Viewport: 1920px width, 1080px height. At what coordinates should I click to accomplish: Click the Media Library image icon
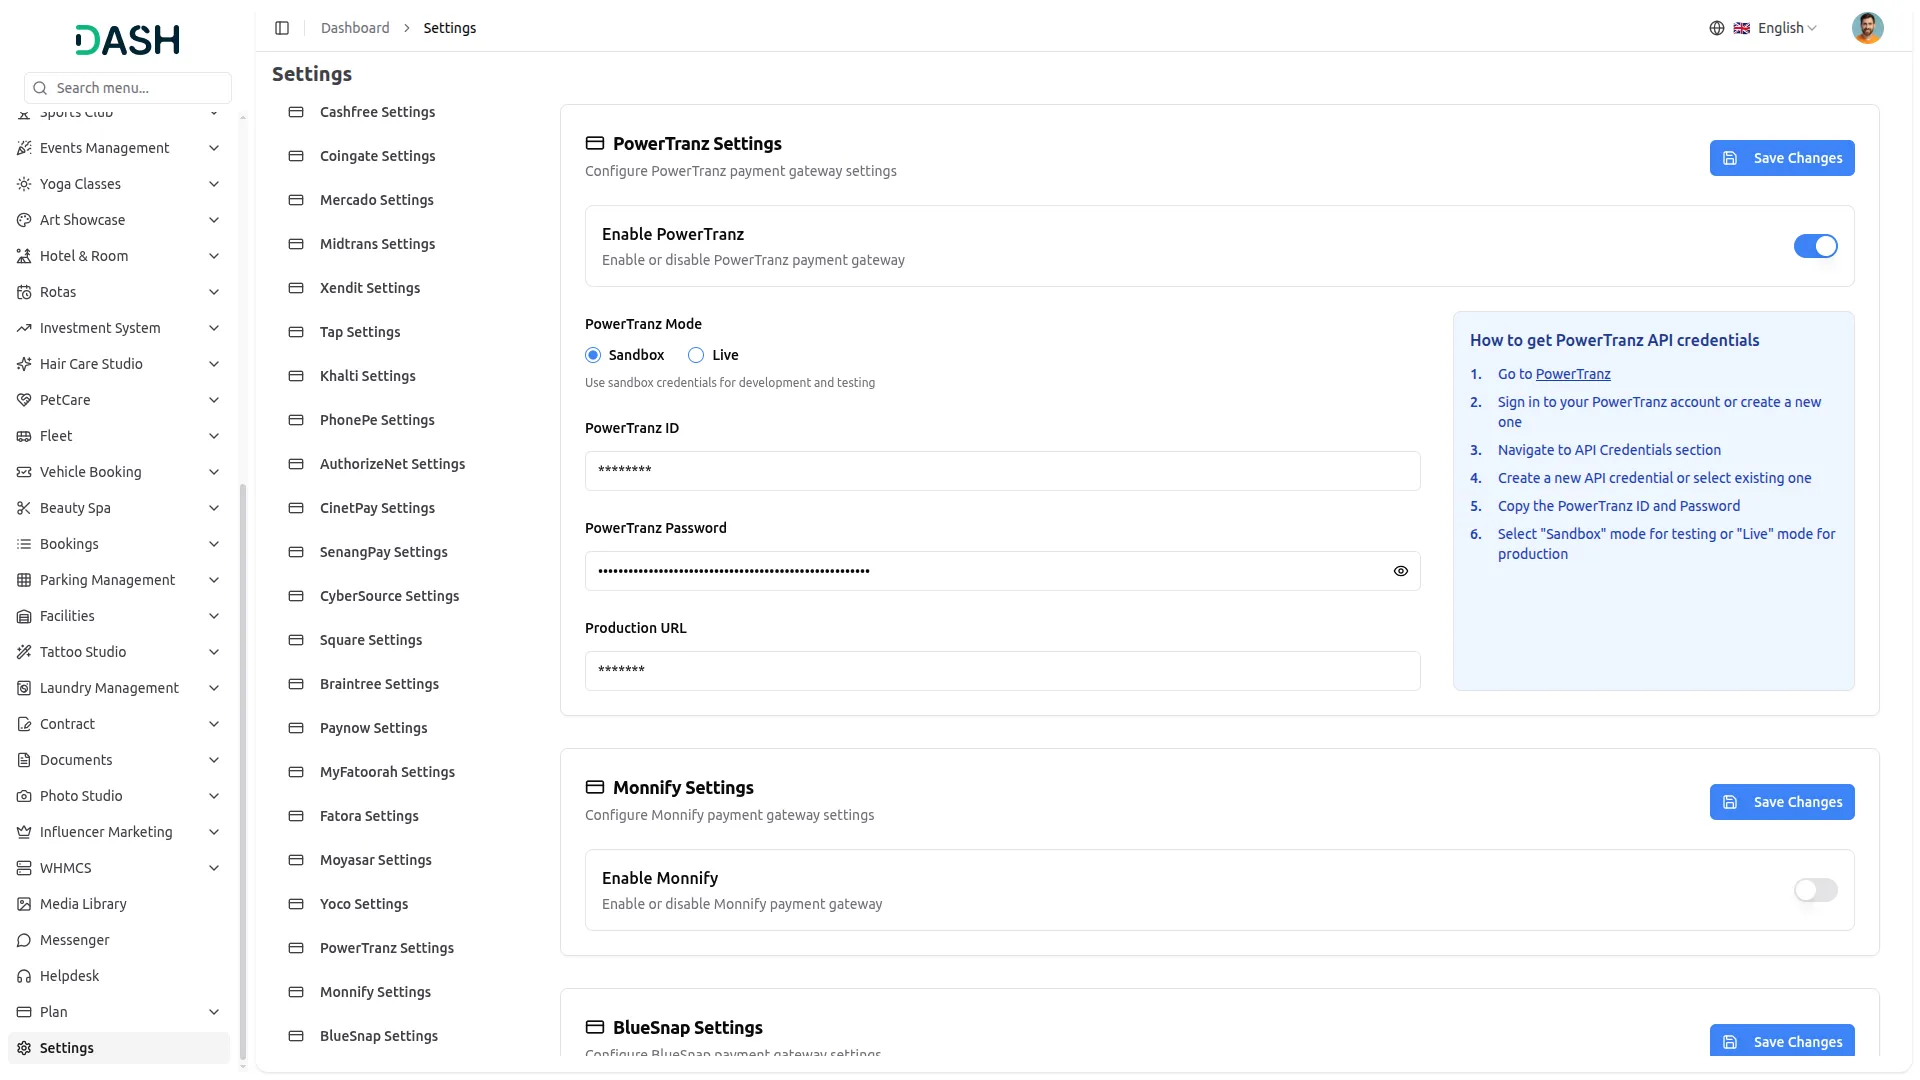(24, 904)
